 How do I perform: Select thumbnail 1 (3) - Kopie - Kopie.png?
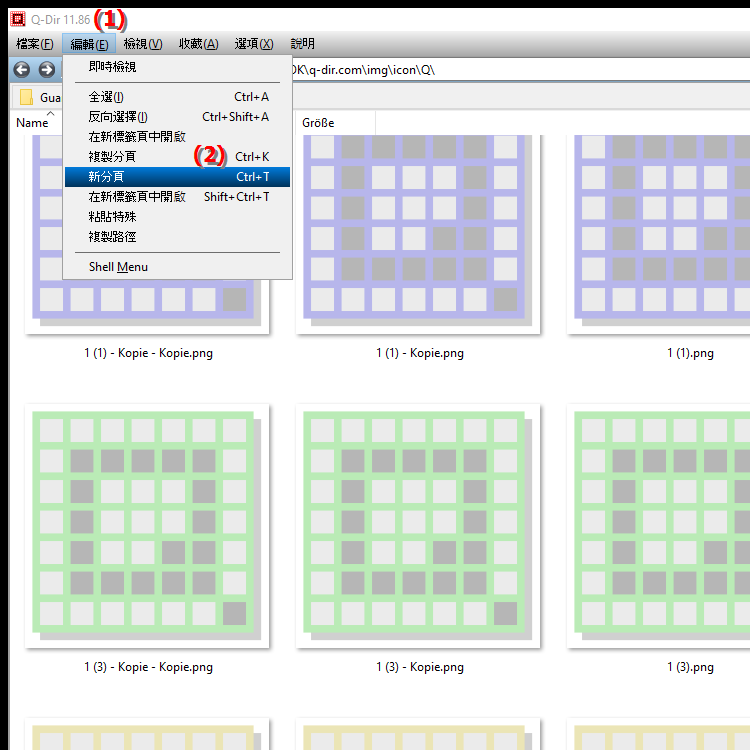click(148, 527)
